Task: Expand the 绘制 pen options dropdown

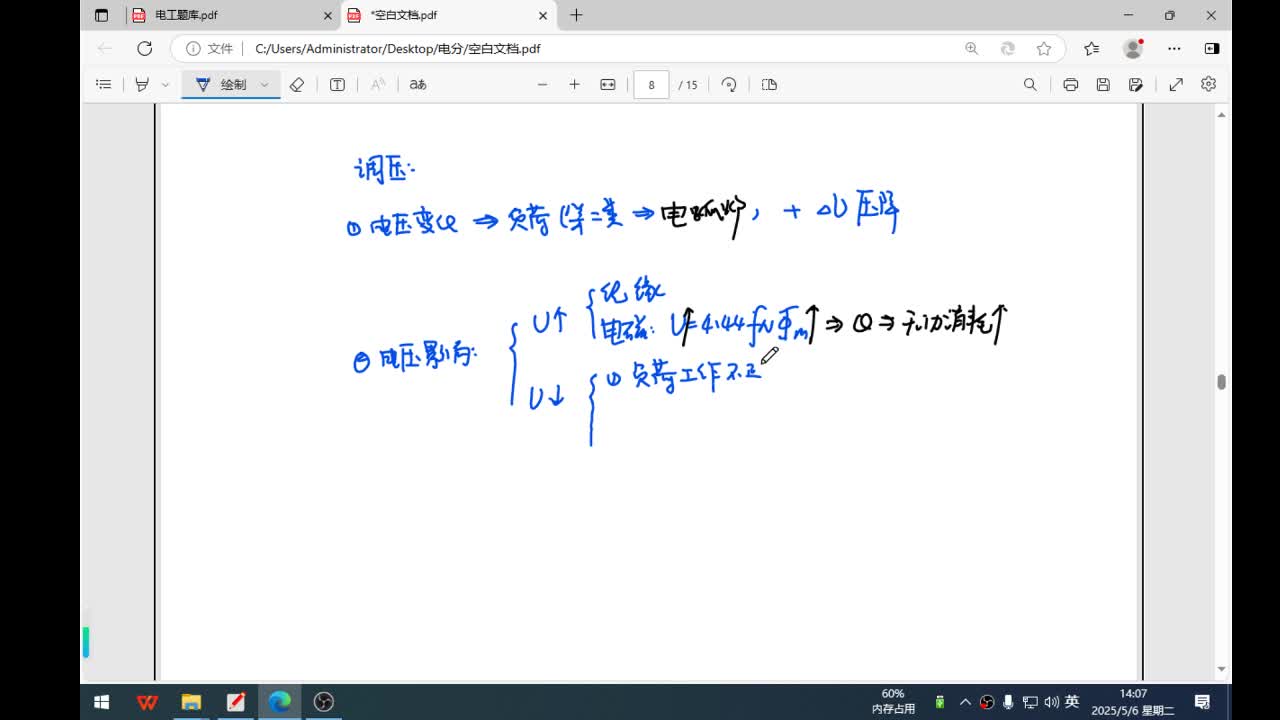Action: tap(264, 84)
